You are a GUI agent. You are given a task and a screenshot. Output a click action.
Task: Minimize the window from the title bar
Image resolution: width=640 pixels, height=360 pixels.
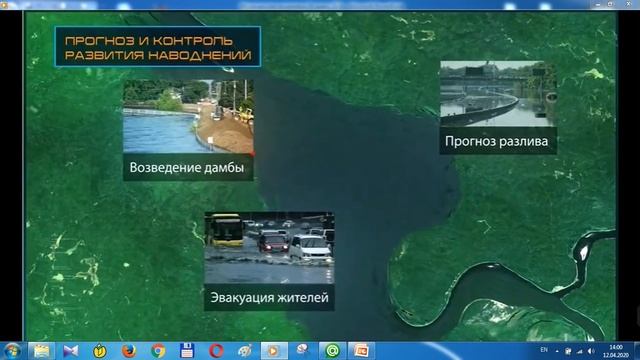[598, 4]
